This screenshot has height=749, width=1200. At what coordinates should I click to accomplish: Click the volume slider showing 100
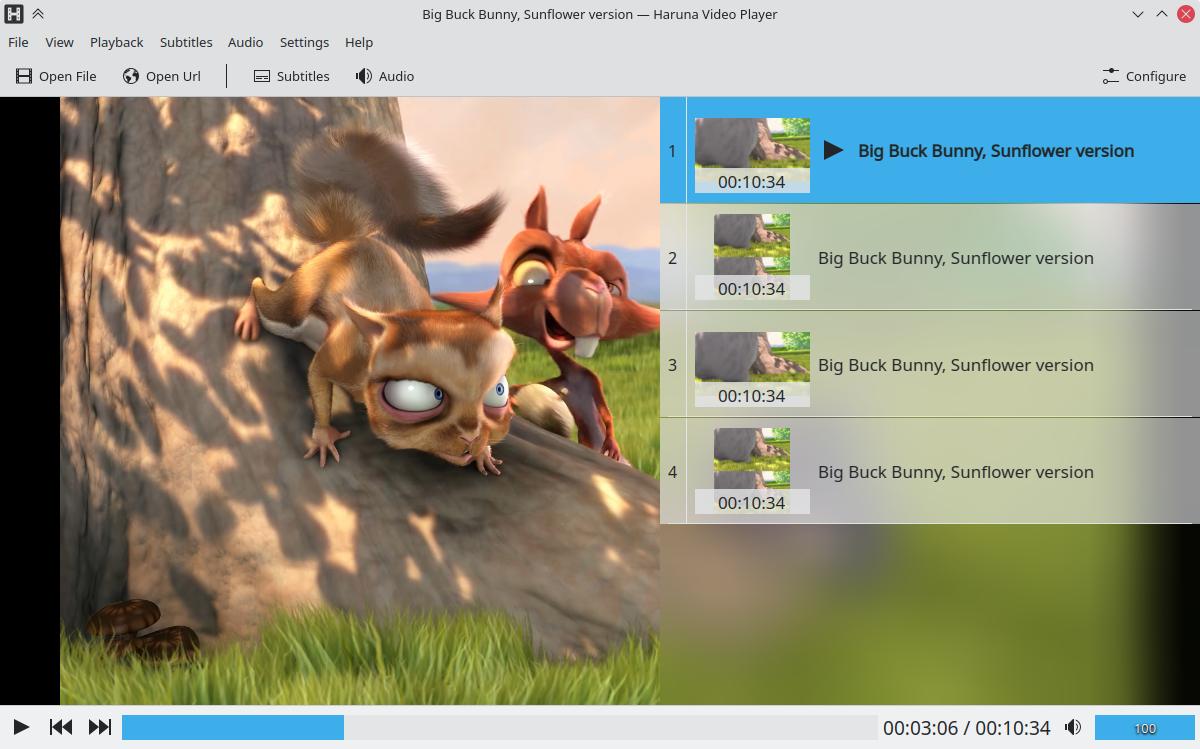click(1144, 728)
